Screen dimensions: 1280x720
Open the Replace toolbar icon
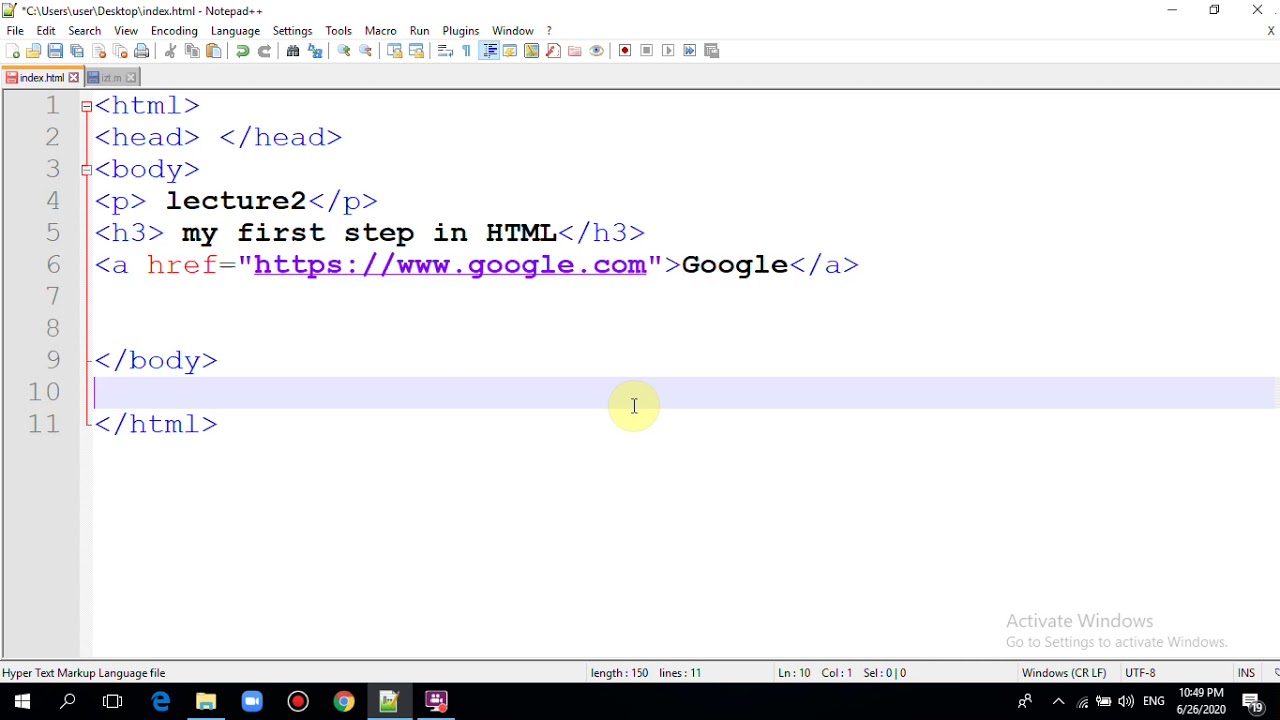click(x=315, y=51)
